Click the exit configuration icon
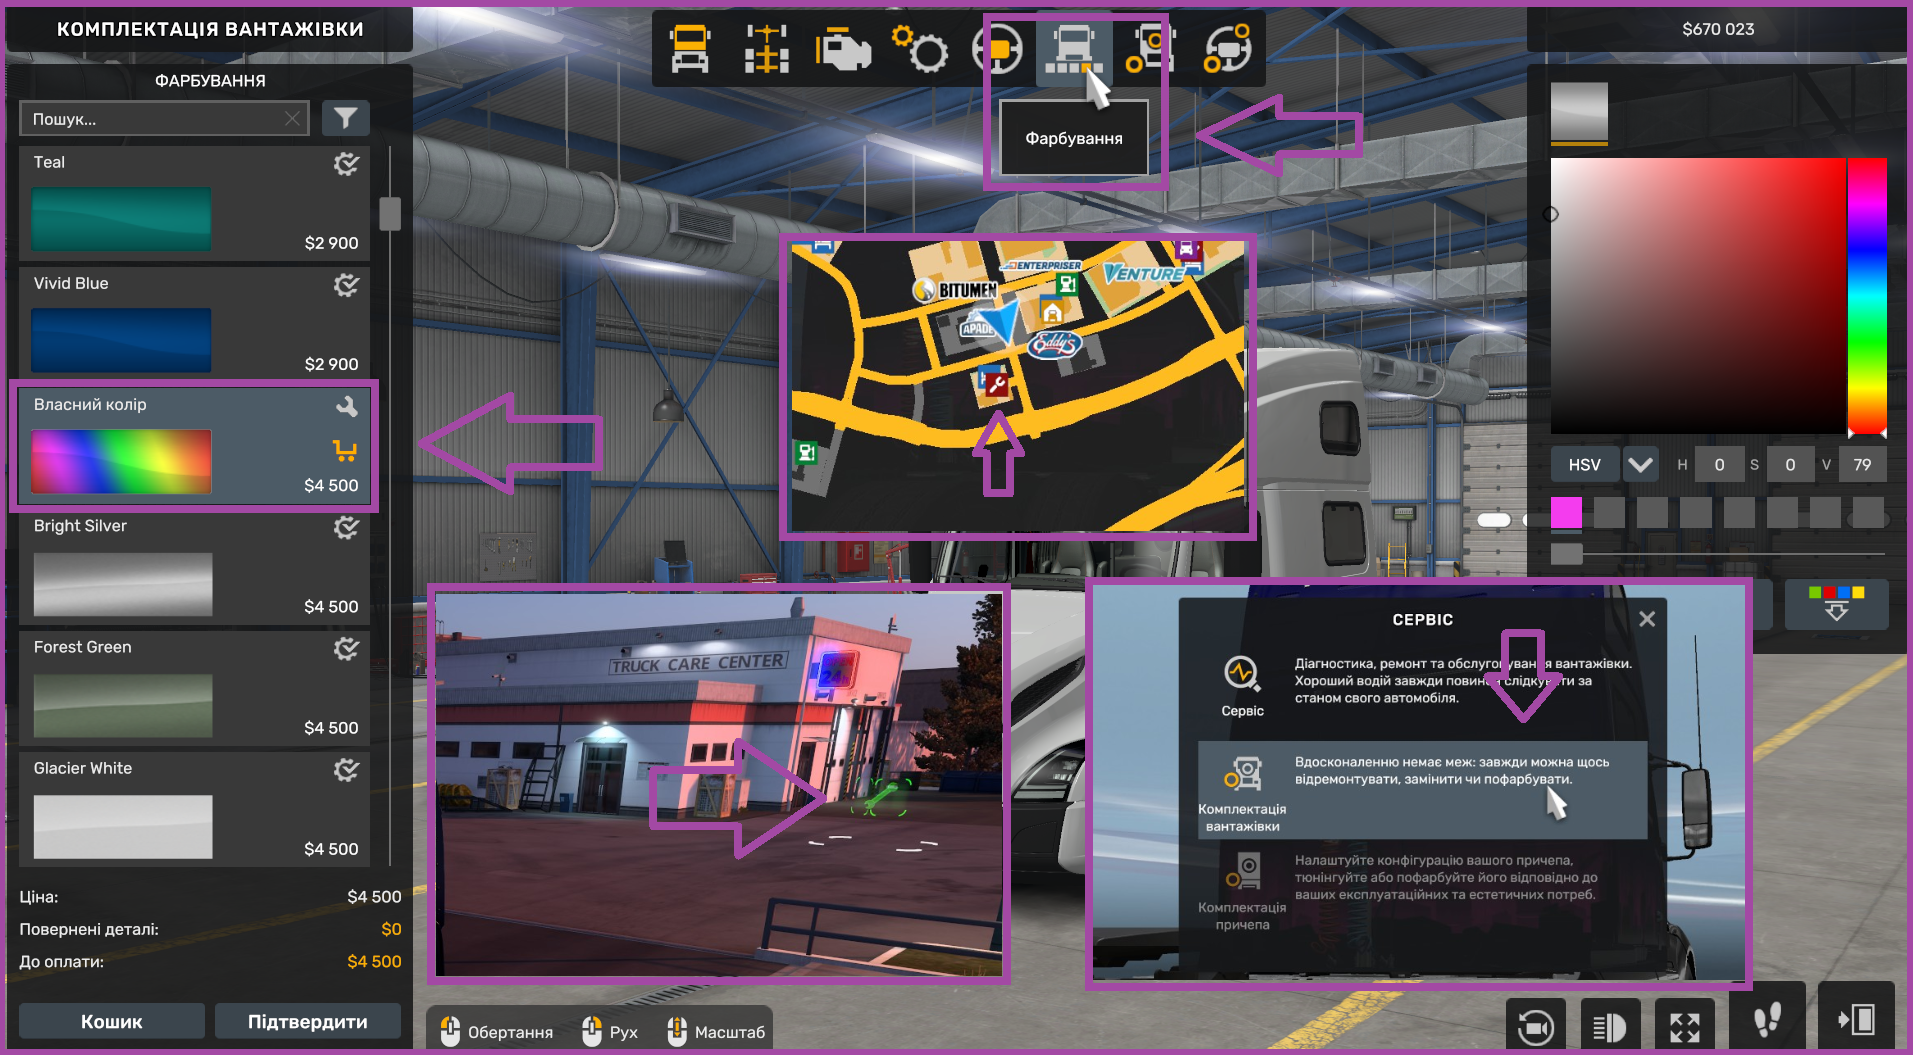Viewport: 1913px width, 1055px height. pyautogui.click(x=1856, y=1020)
